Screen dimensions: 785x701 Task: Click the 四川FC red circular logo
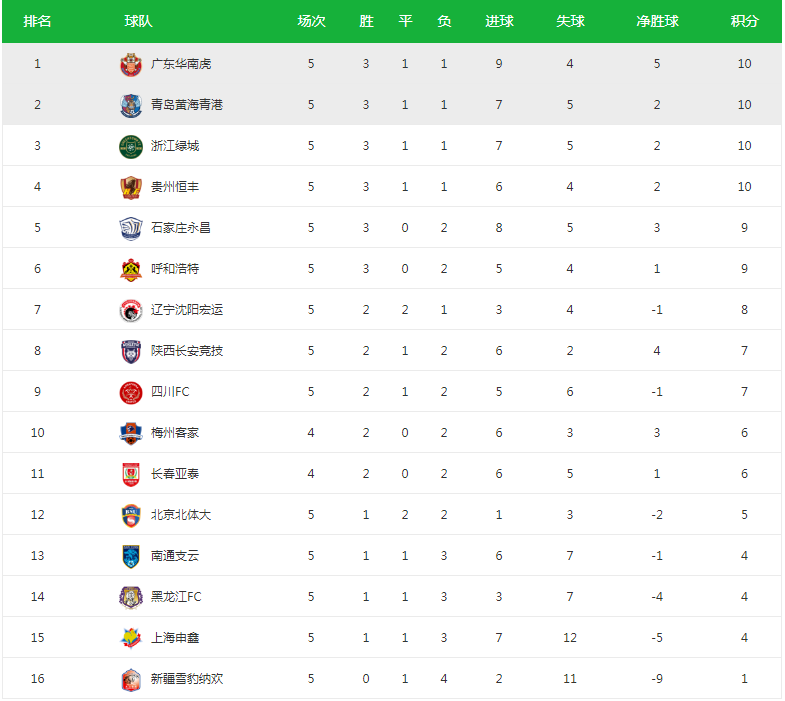[131, 393]
